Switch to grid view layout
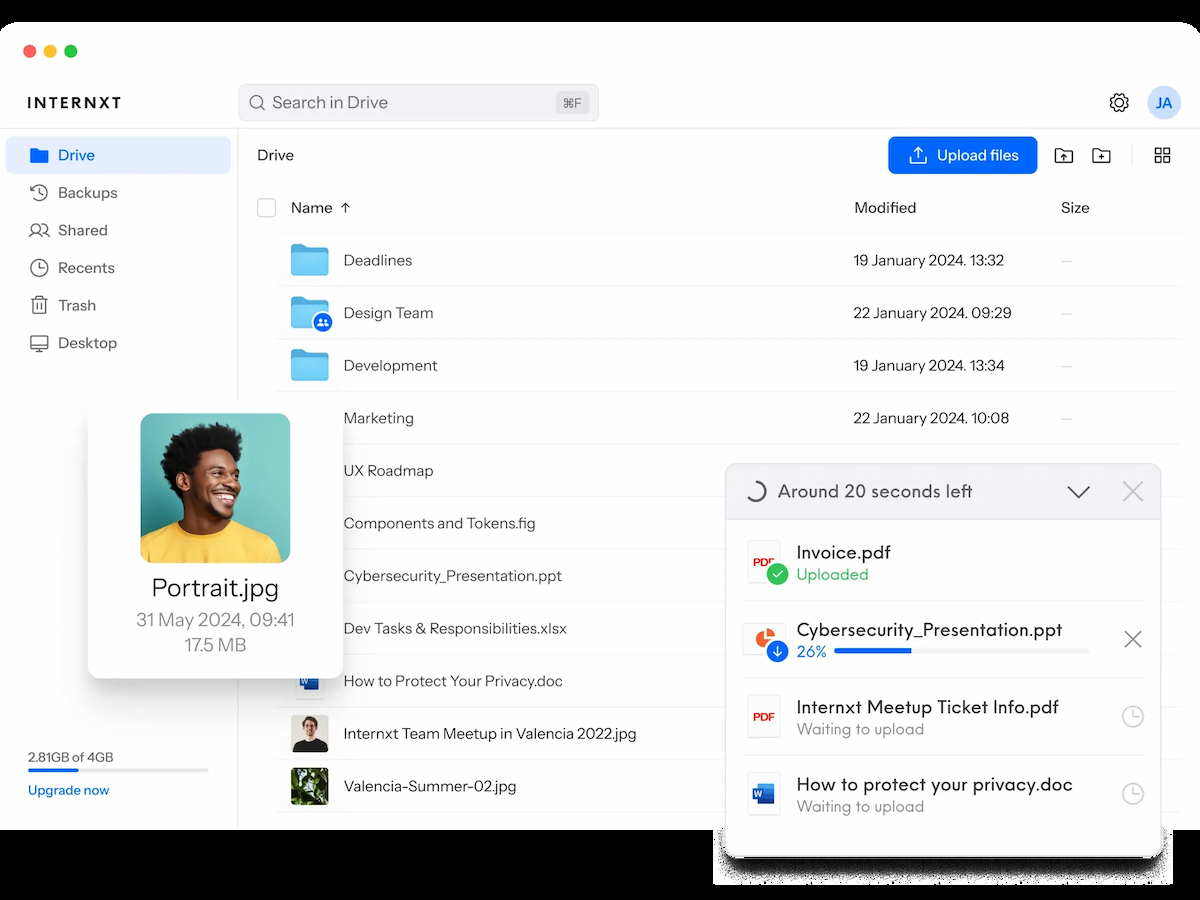1200x900 pixels. [1162, 156]
